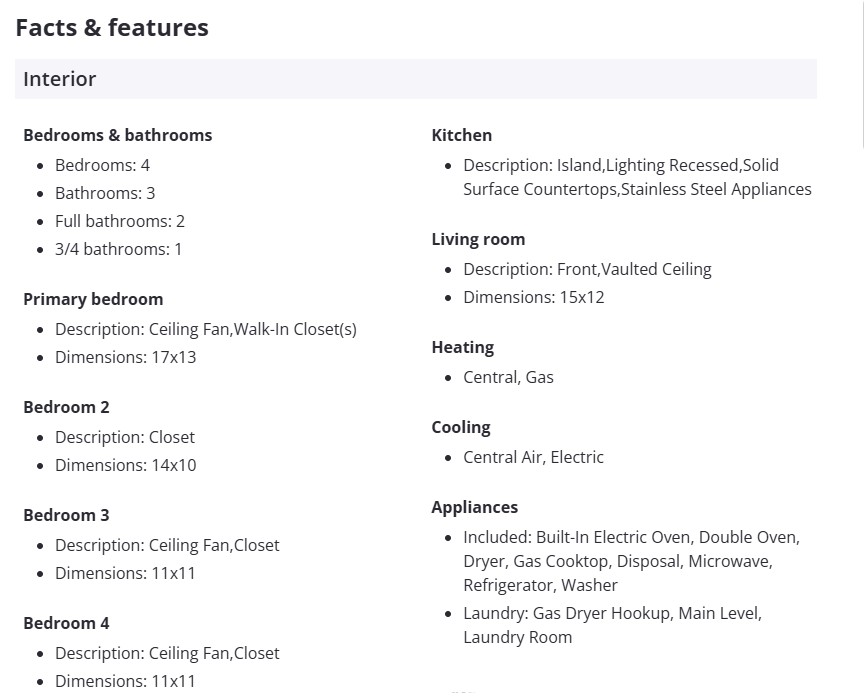The image size is (864, 699).
Task: Click the Heating Central, Gas entry
Action: point(508,377)
